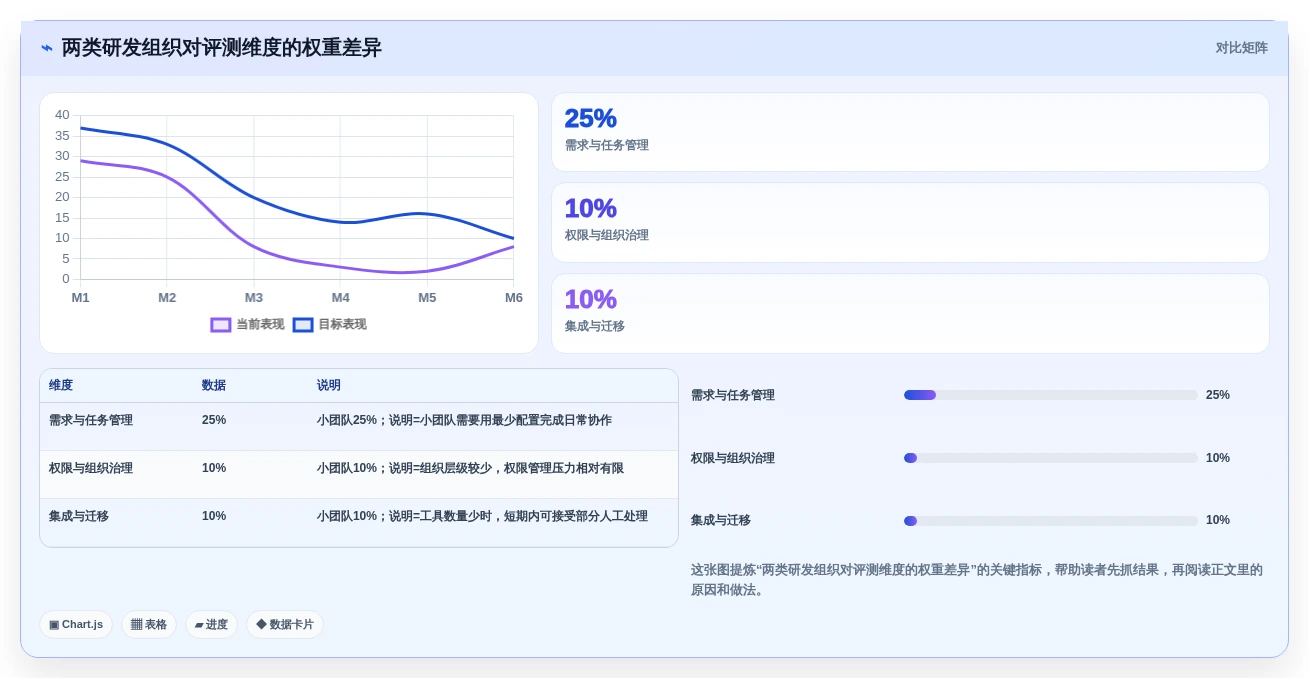
Task: Click table value 10% in 集成与迁移 row
Action: (214, 516)
